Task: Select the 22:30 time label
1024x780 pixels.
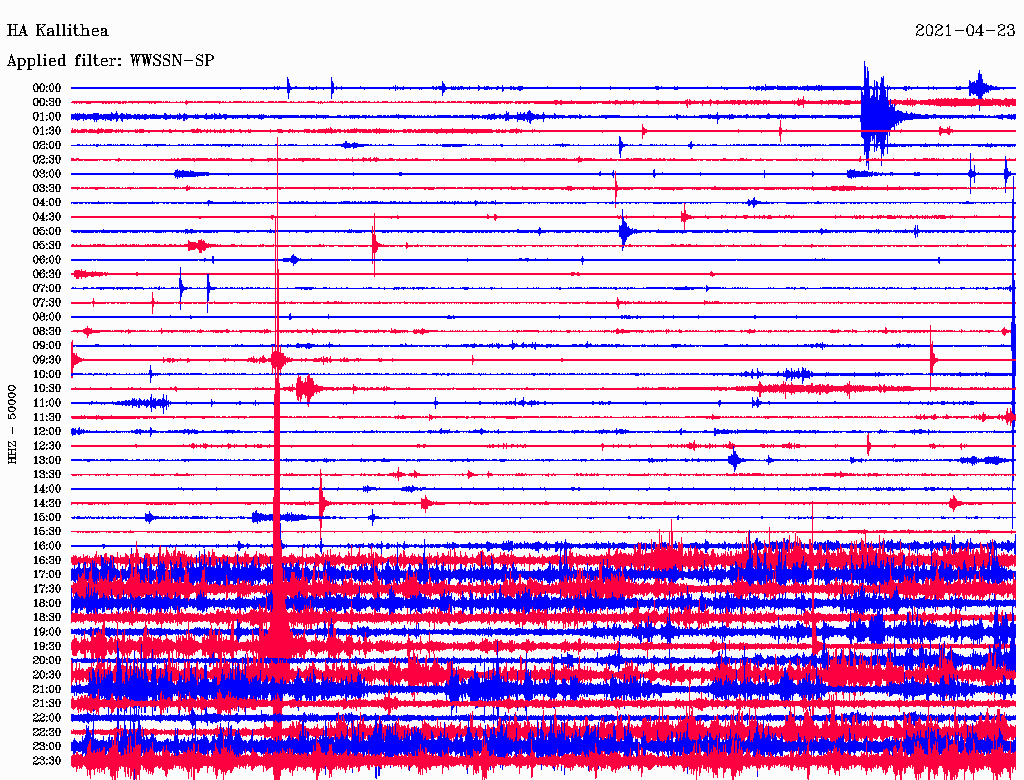Action: click(47, 733)
